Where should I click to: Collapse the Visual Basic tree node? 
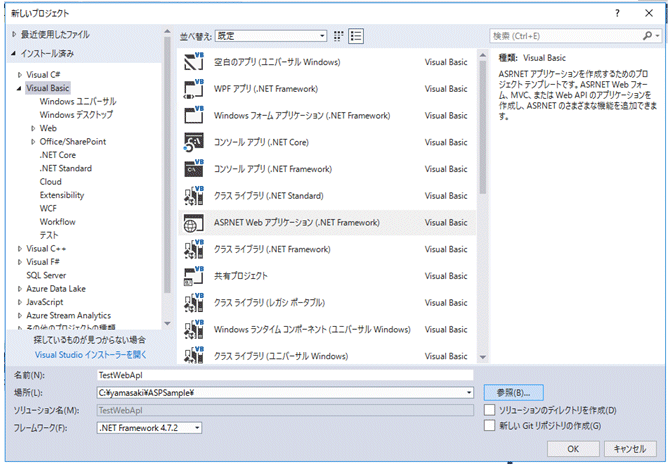click(20, 88)
